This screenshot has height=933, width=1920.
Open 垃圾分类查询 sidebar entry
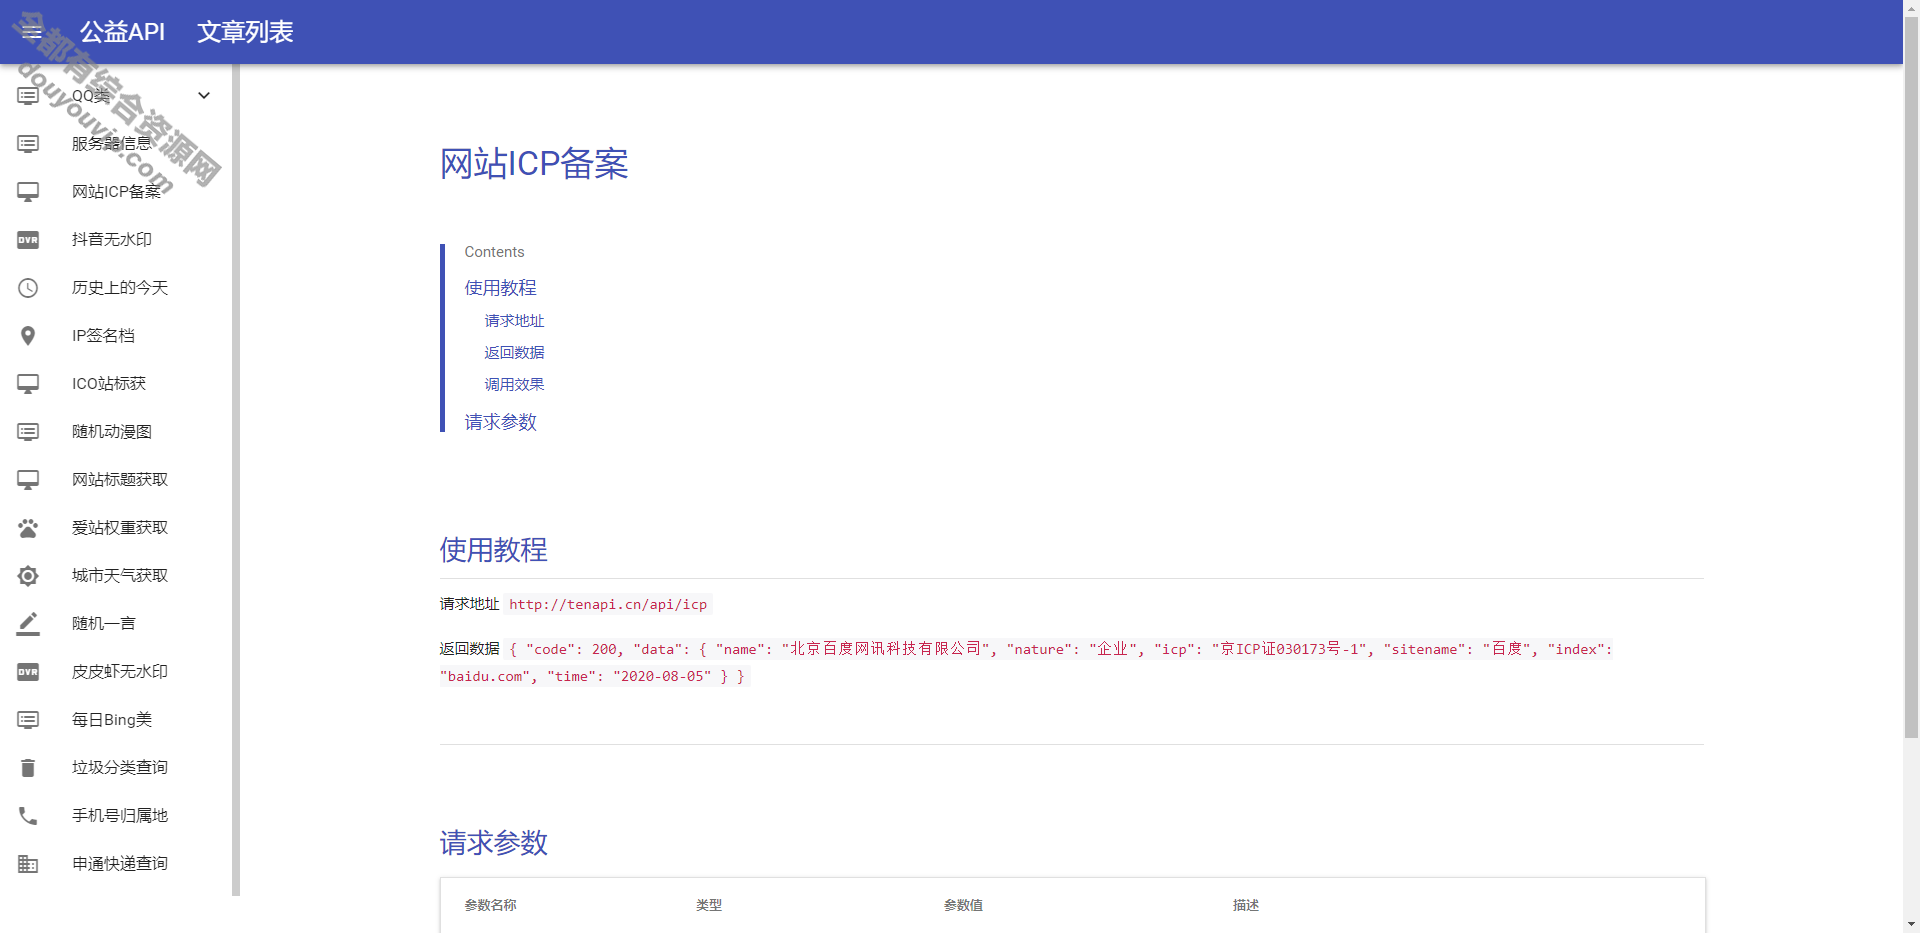point(120,768)
